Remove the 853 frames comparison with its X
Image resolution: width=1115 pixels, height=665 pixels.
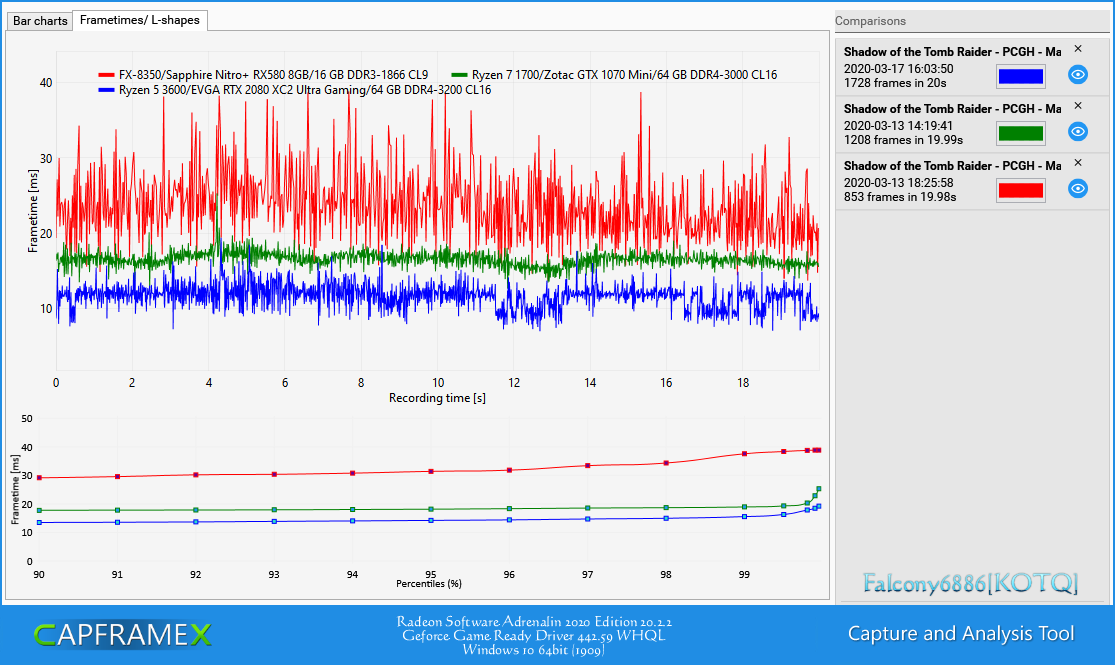tap(1078, 163)
